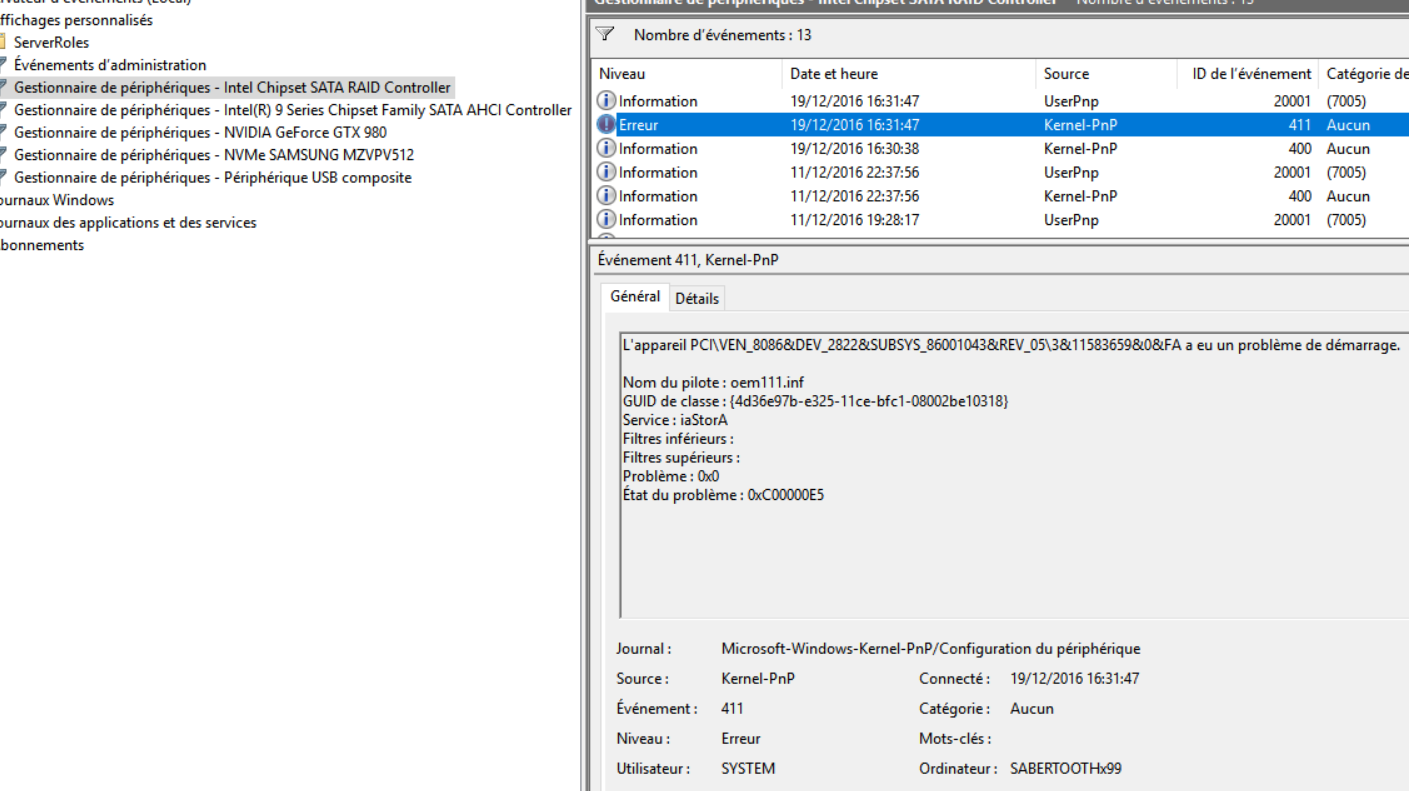The height and width of the screenshot is (791, 1409).
Task: Click the GUID de classe line
Action: coord(815,401)
